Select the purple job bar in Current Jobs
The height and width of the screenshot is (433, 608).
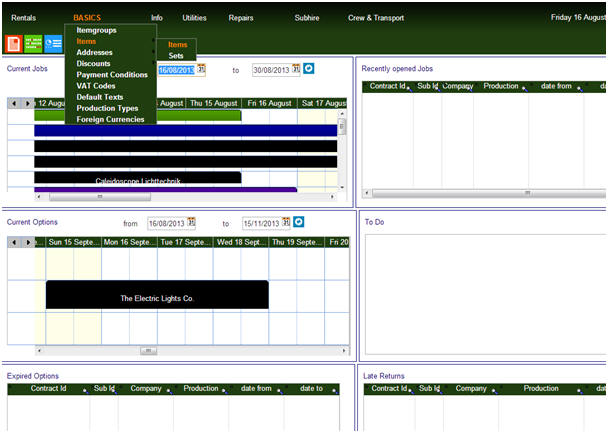[x=166, y=190]
